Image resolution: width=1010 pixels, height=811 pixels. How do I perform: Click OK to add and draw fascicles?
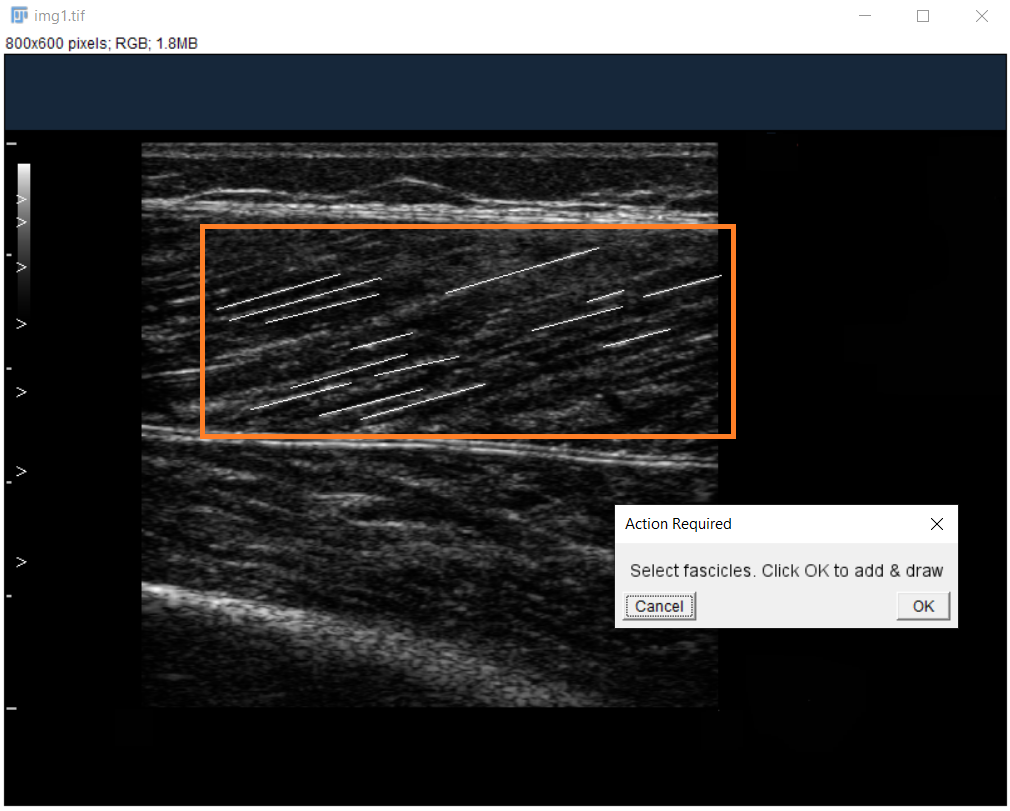click(x=922, y=606)
